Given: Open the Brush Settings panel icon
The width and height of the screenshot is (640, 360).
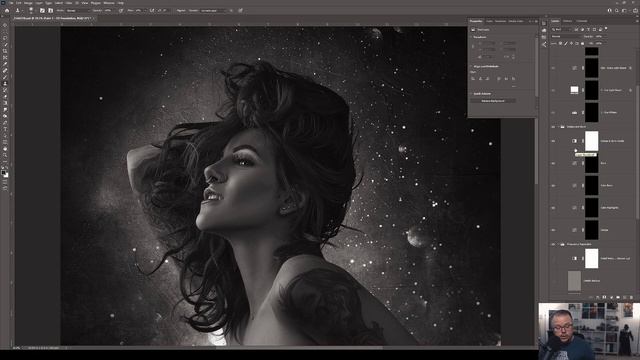Looking at the screenshot, I should tap(42, 10).
